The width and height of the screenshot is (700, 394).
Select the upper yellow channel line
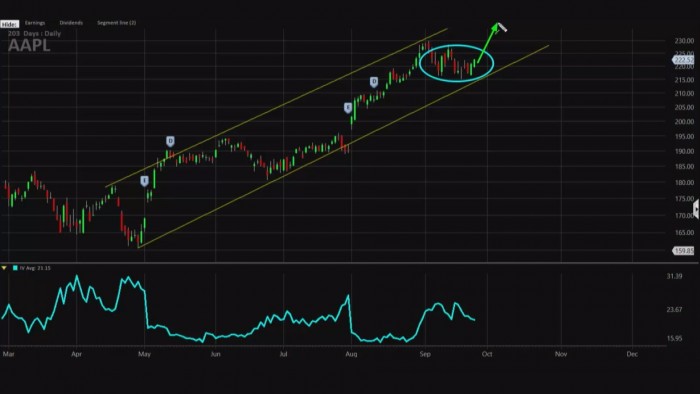(277, 108)
